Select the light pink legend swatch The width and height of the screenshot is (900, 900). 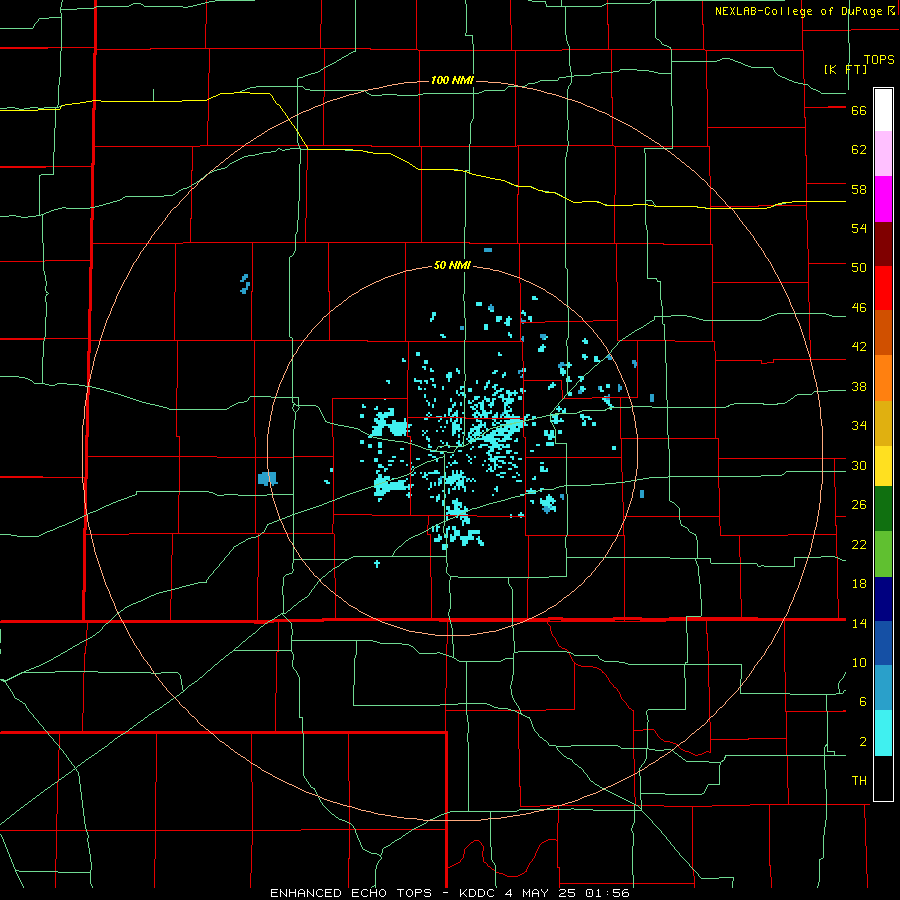883,154
